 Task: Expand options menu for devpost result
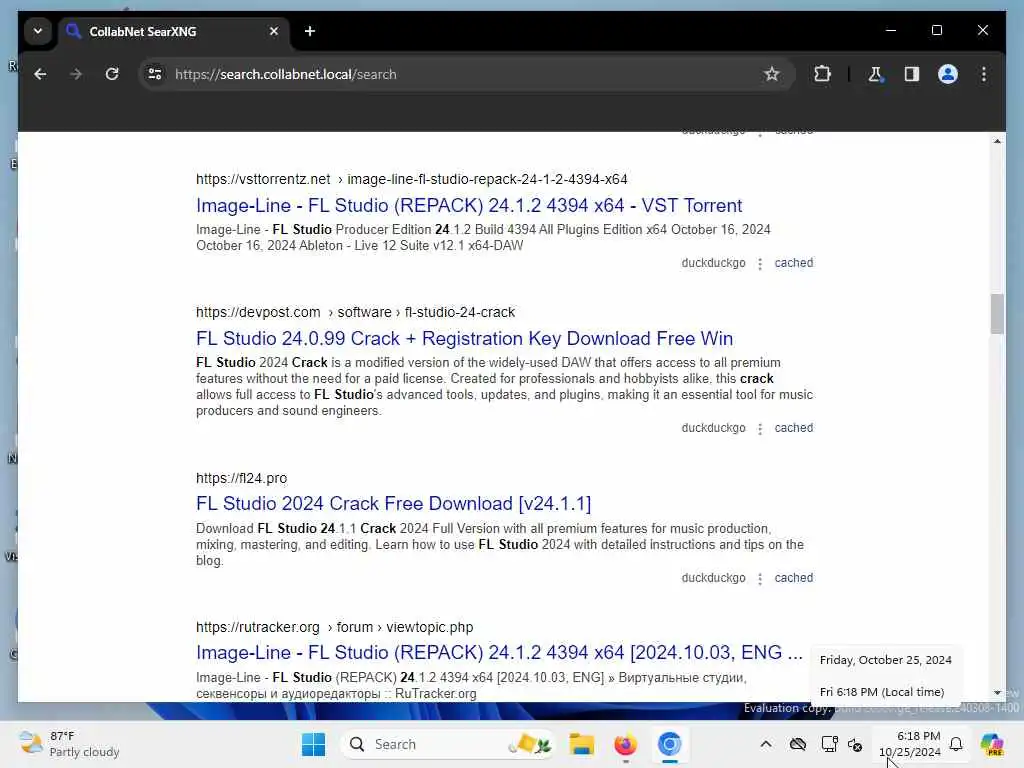pyautogui.click(x=760, y=429)
